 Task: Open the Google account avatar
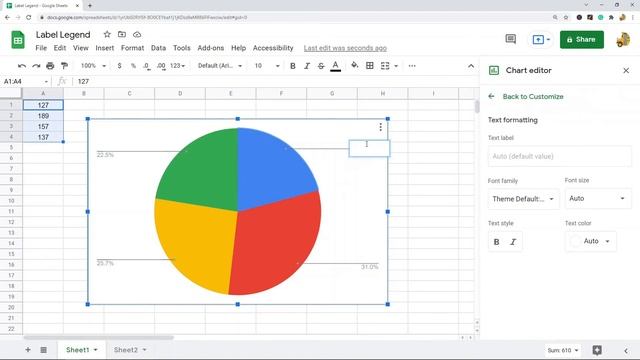tap(623, 40)
